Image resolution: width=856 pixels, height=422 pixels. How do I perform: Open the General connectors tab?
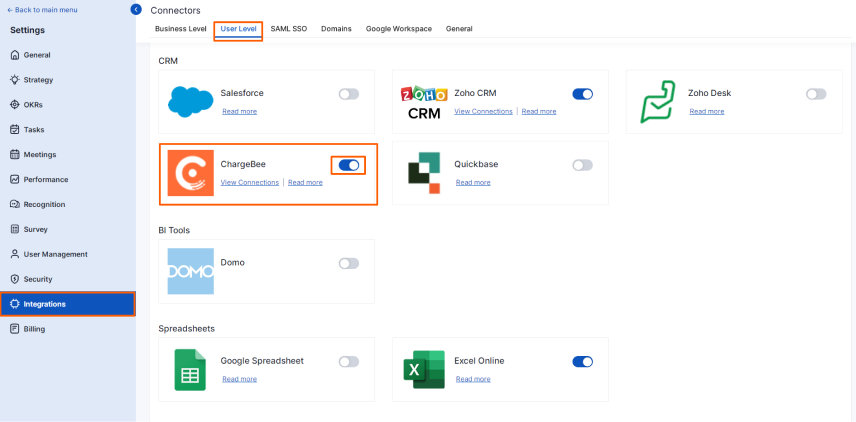(459, 29)
